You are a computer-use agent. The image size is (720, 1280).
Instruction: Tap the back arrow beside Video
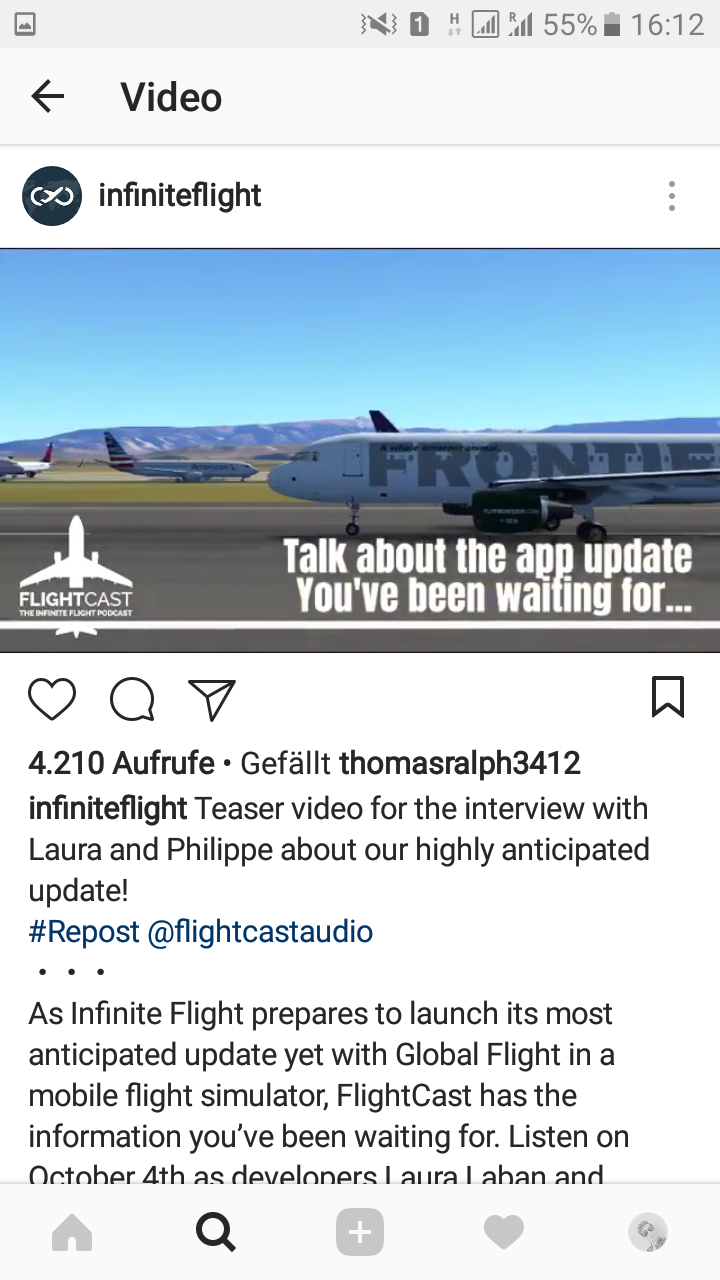47,97
